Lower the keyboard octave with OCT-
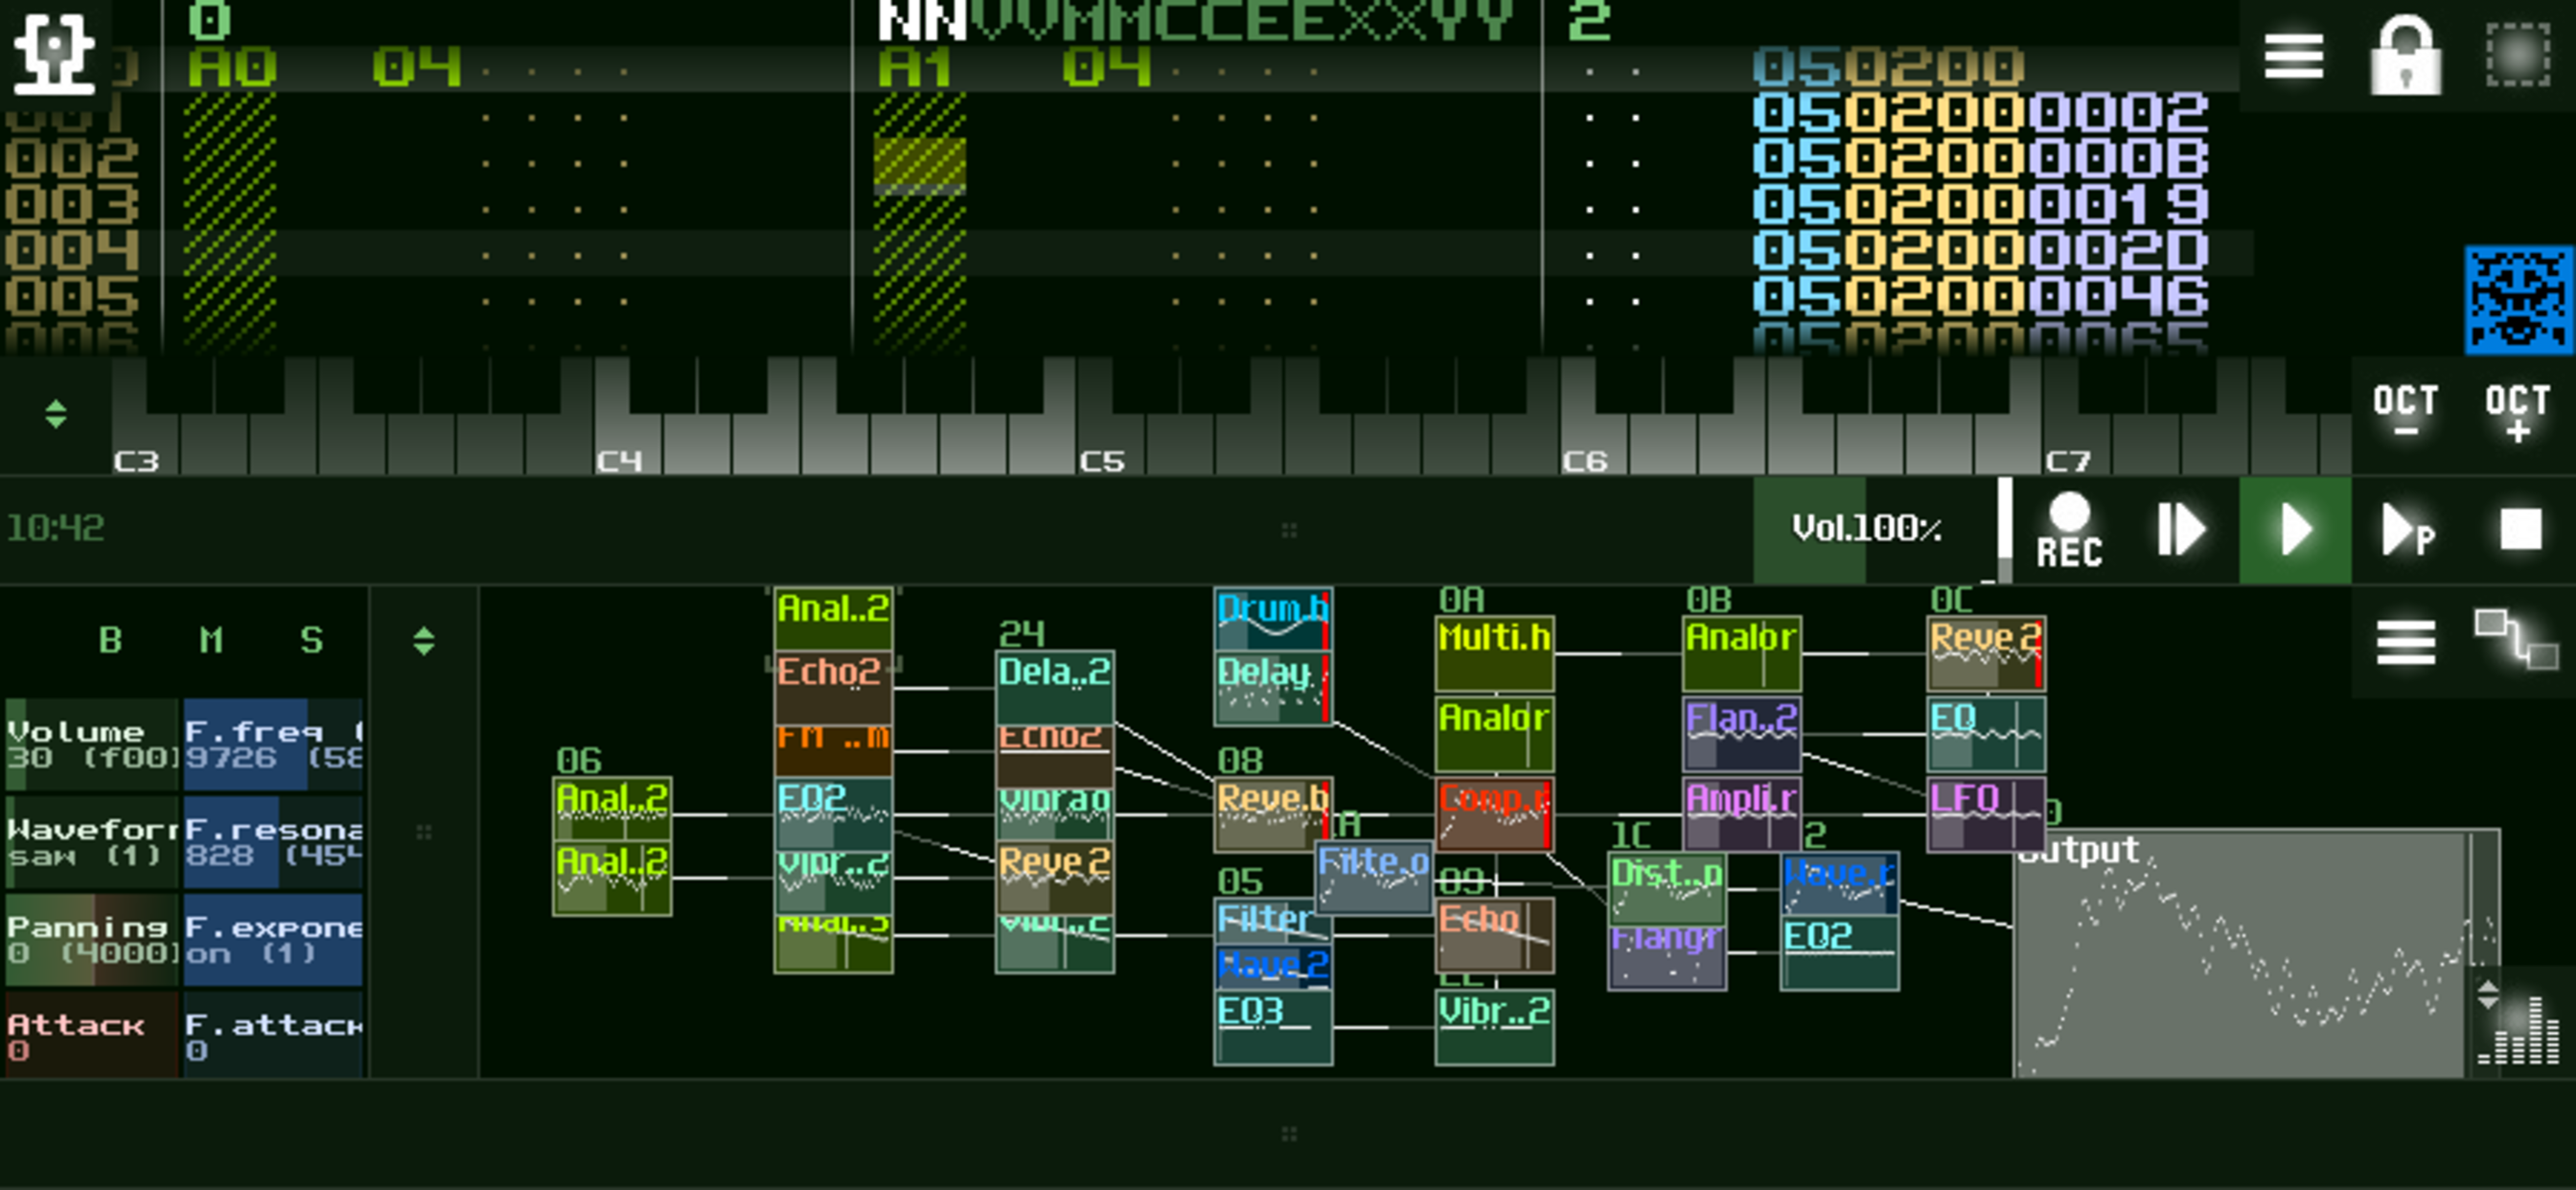 pyautogui.click(x=2405, y=410)
